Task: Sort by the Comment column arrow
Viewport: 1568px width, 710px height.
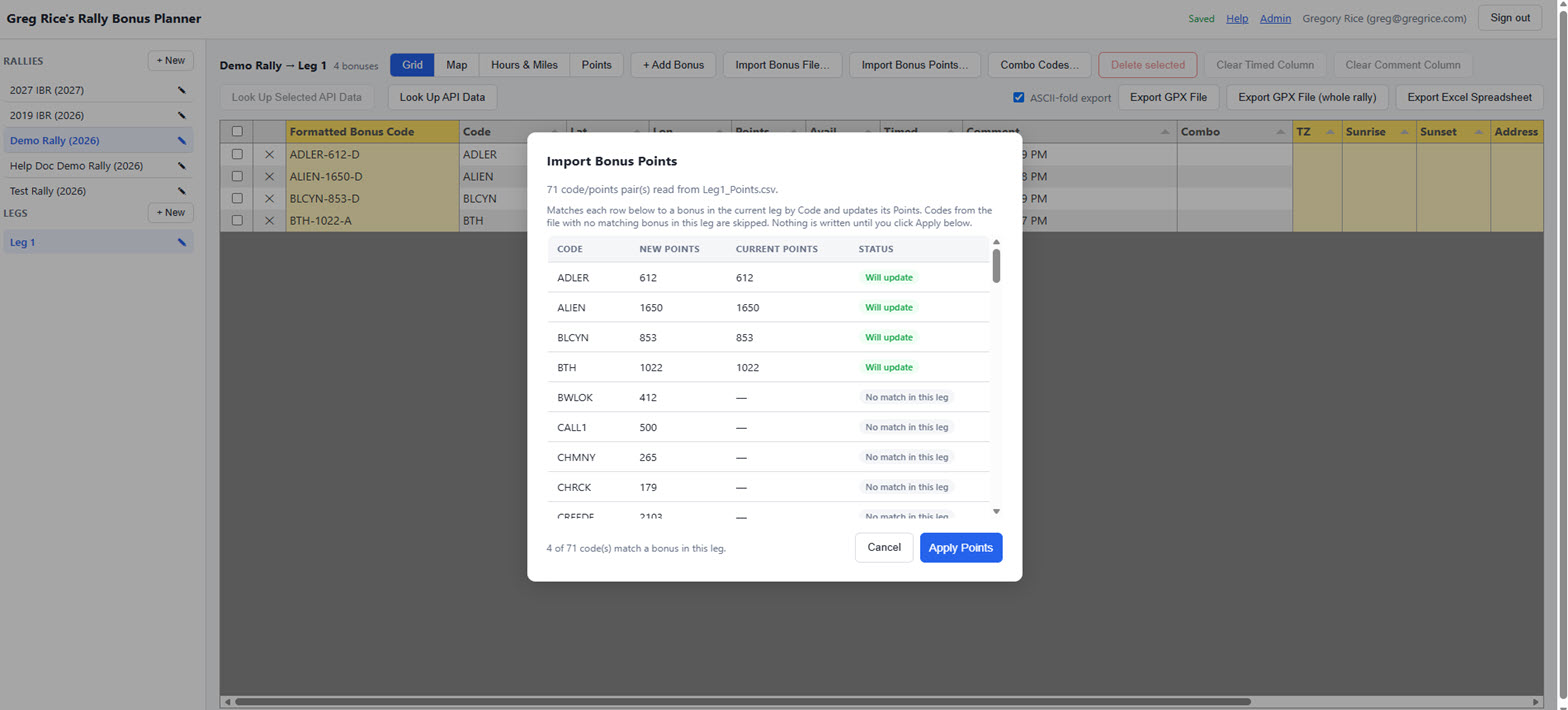Action: [1166, 132]
